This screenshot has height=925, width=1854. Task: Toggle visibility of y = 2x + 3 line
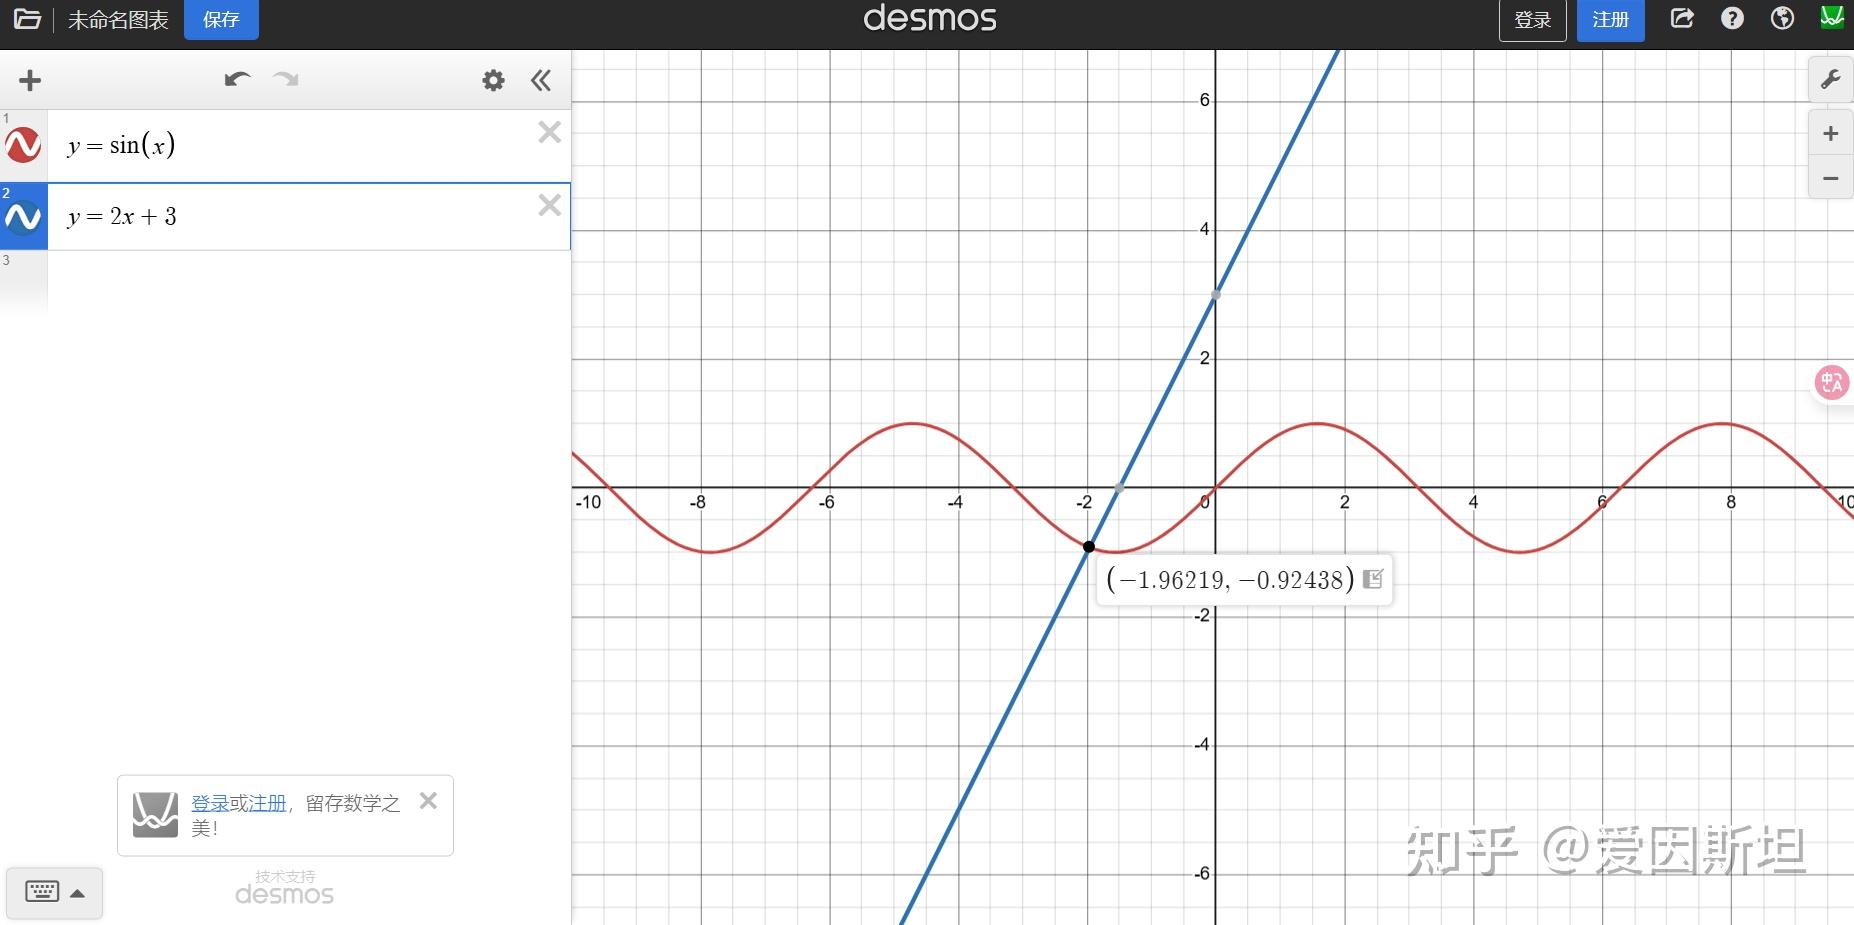click(23, 217)
